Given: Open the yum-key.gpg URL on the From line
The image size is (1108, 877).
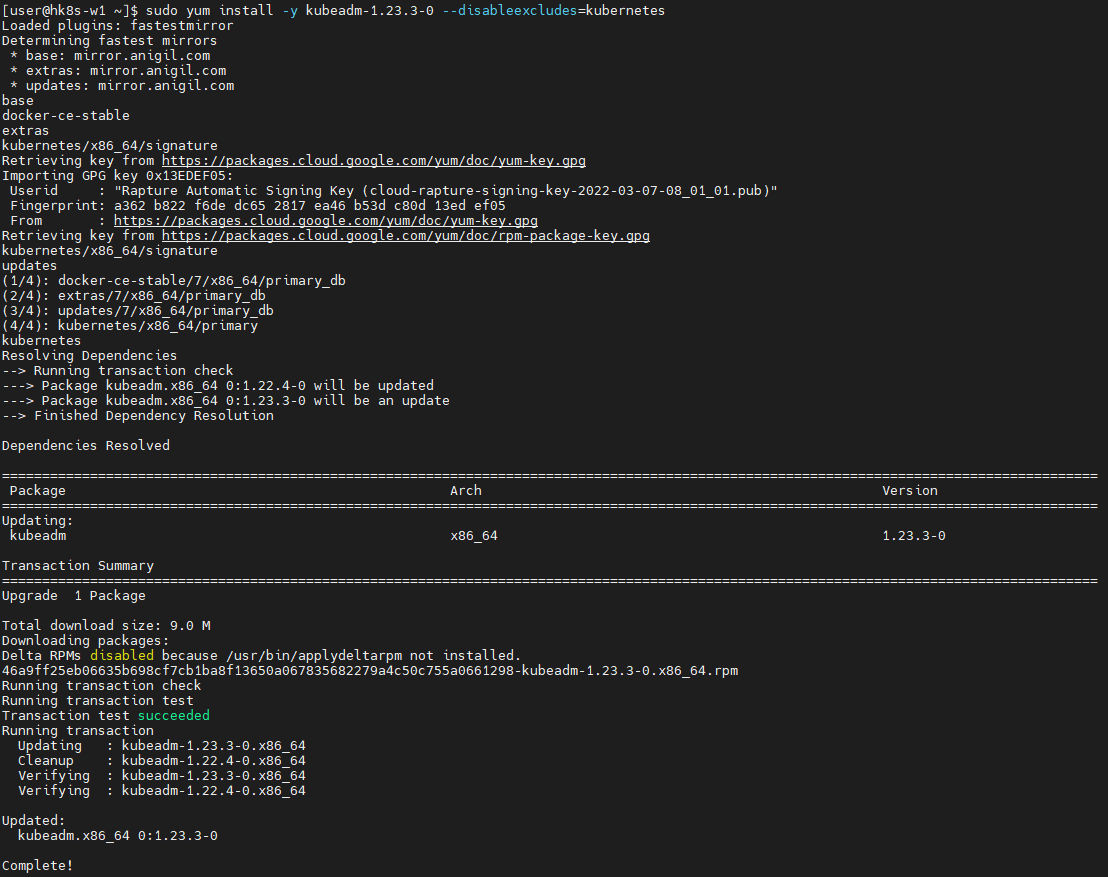Looking at the screenshot, I should pyautogui.click(x=326, y=220).
